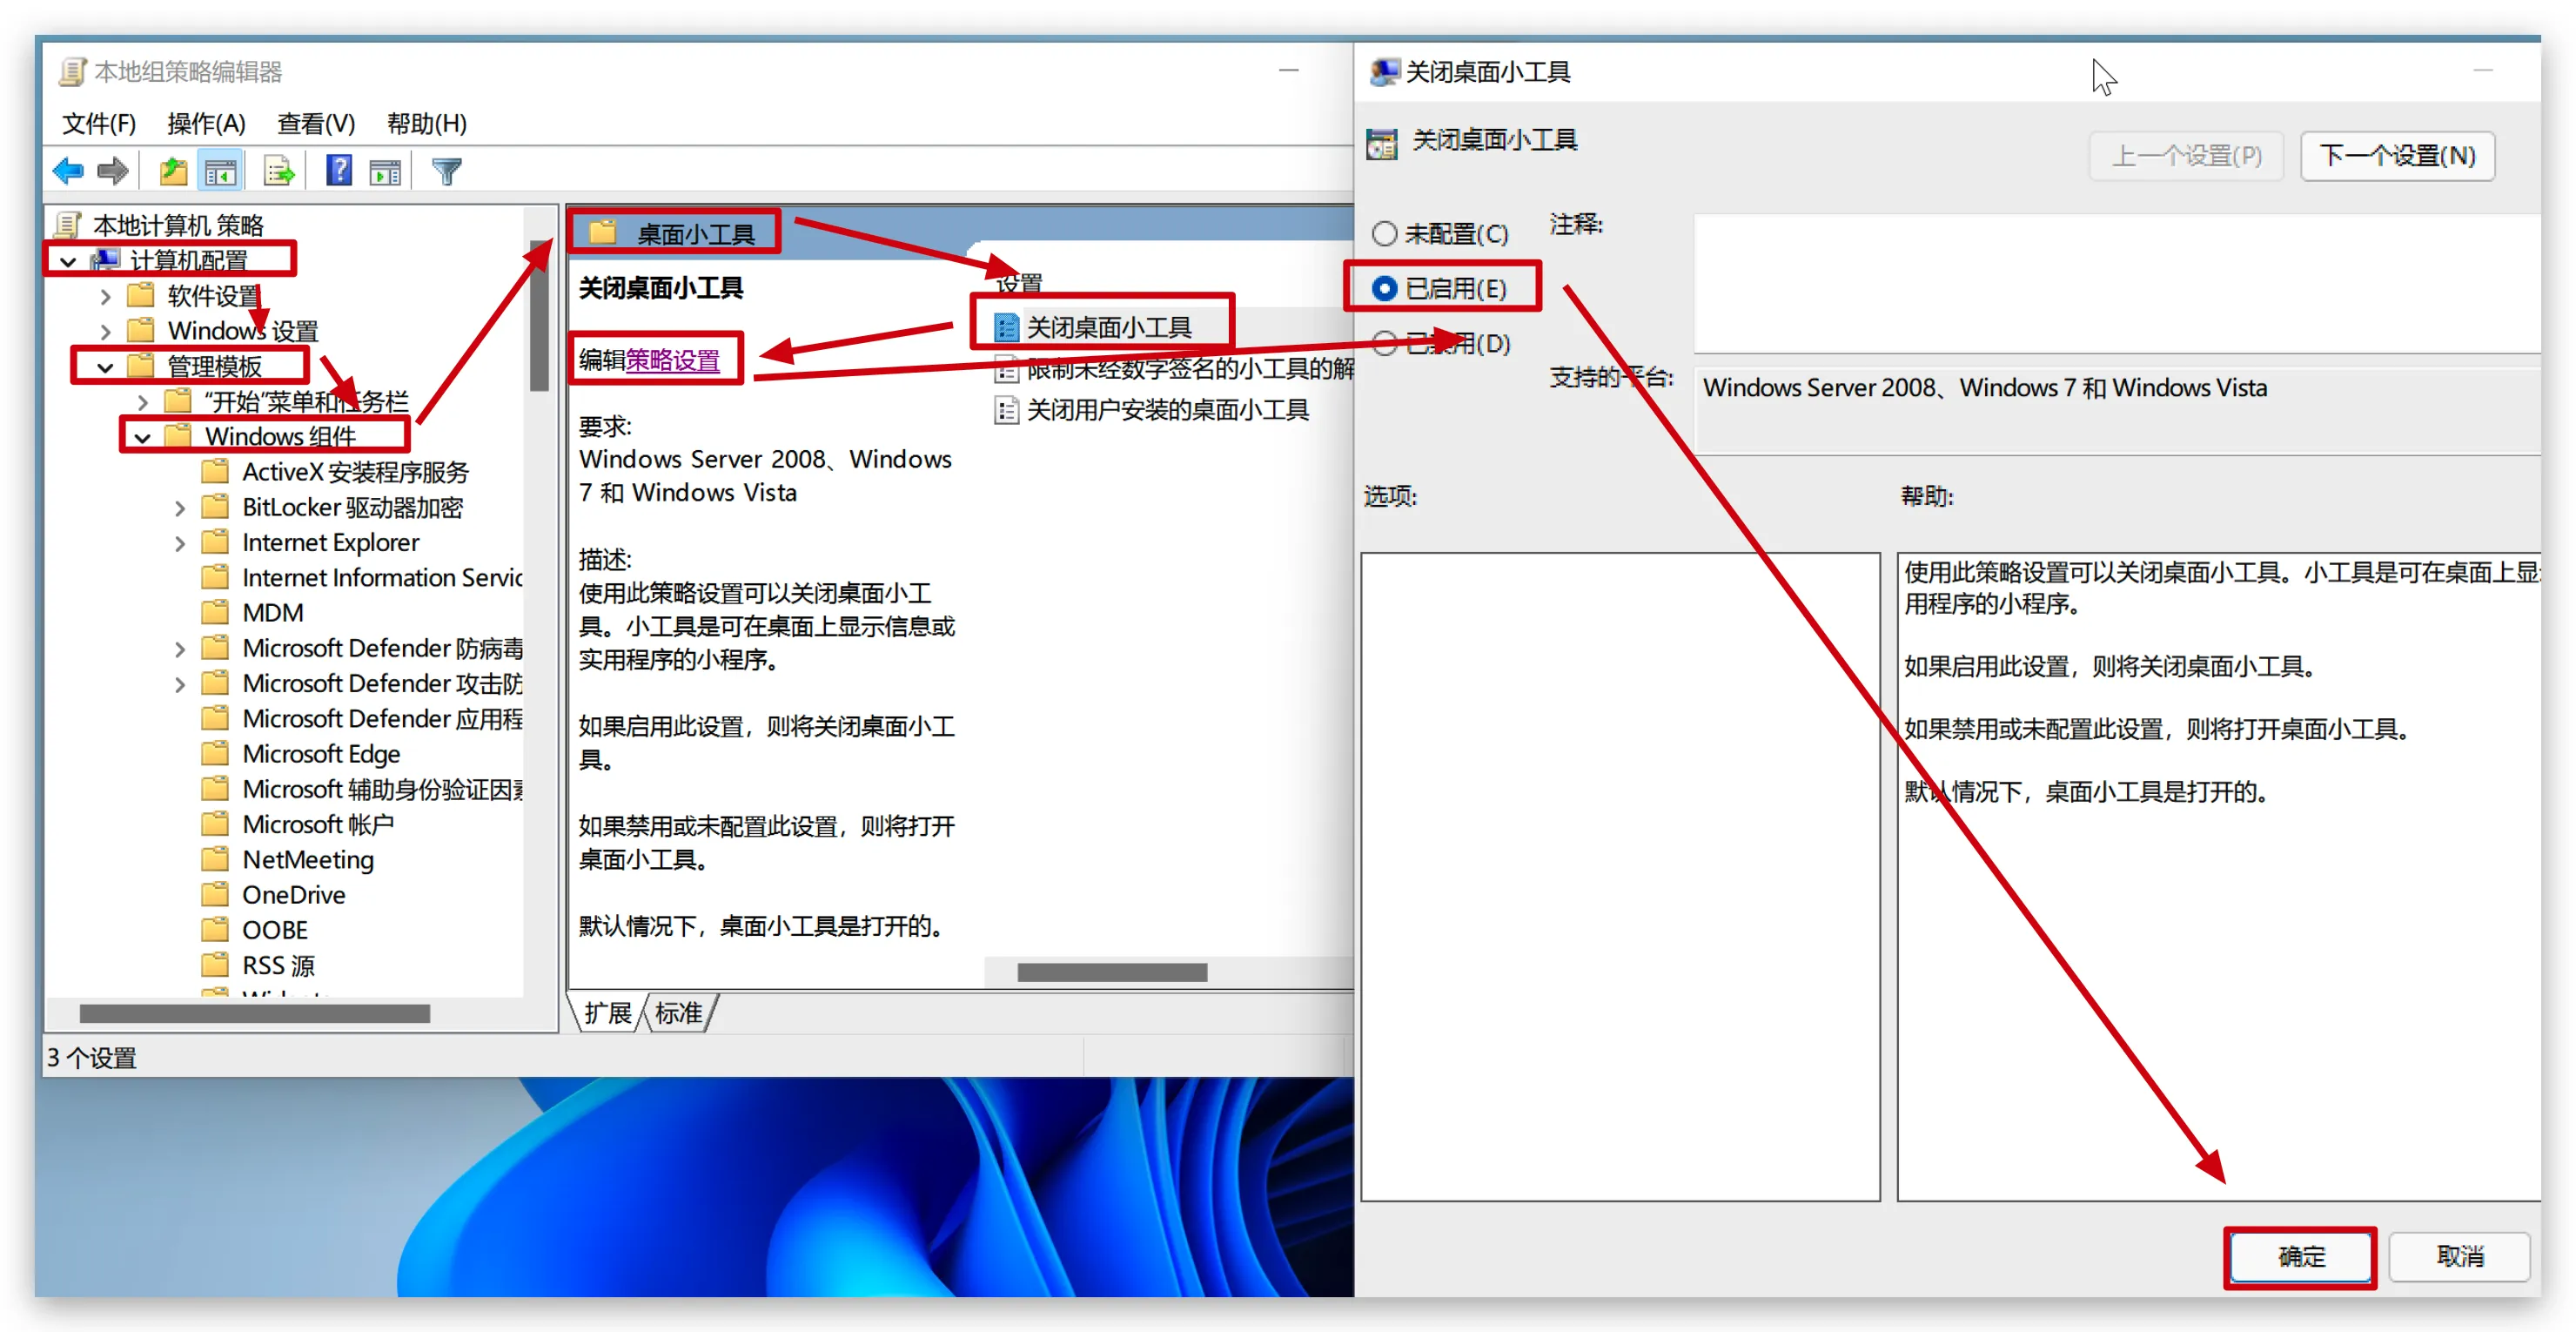Click the 确定 button
This screenshot has height=1332, width=2576.
coord(2300,1256)
